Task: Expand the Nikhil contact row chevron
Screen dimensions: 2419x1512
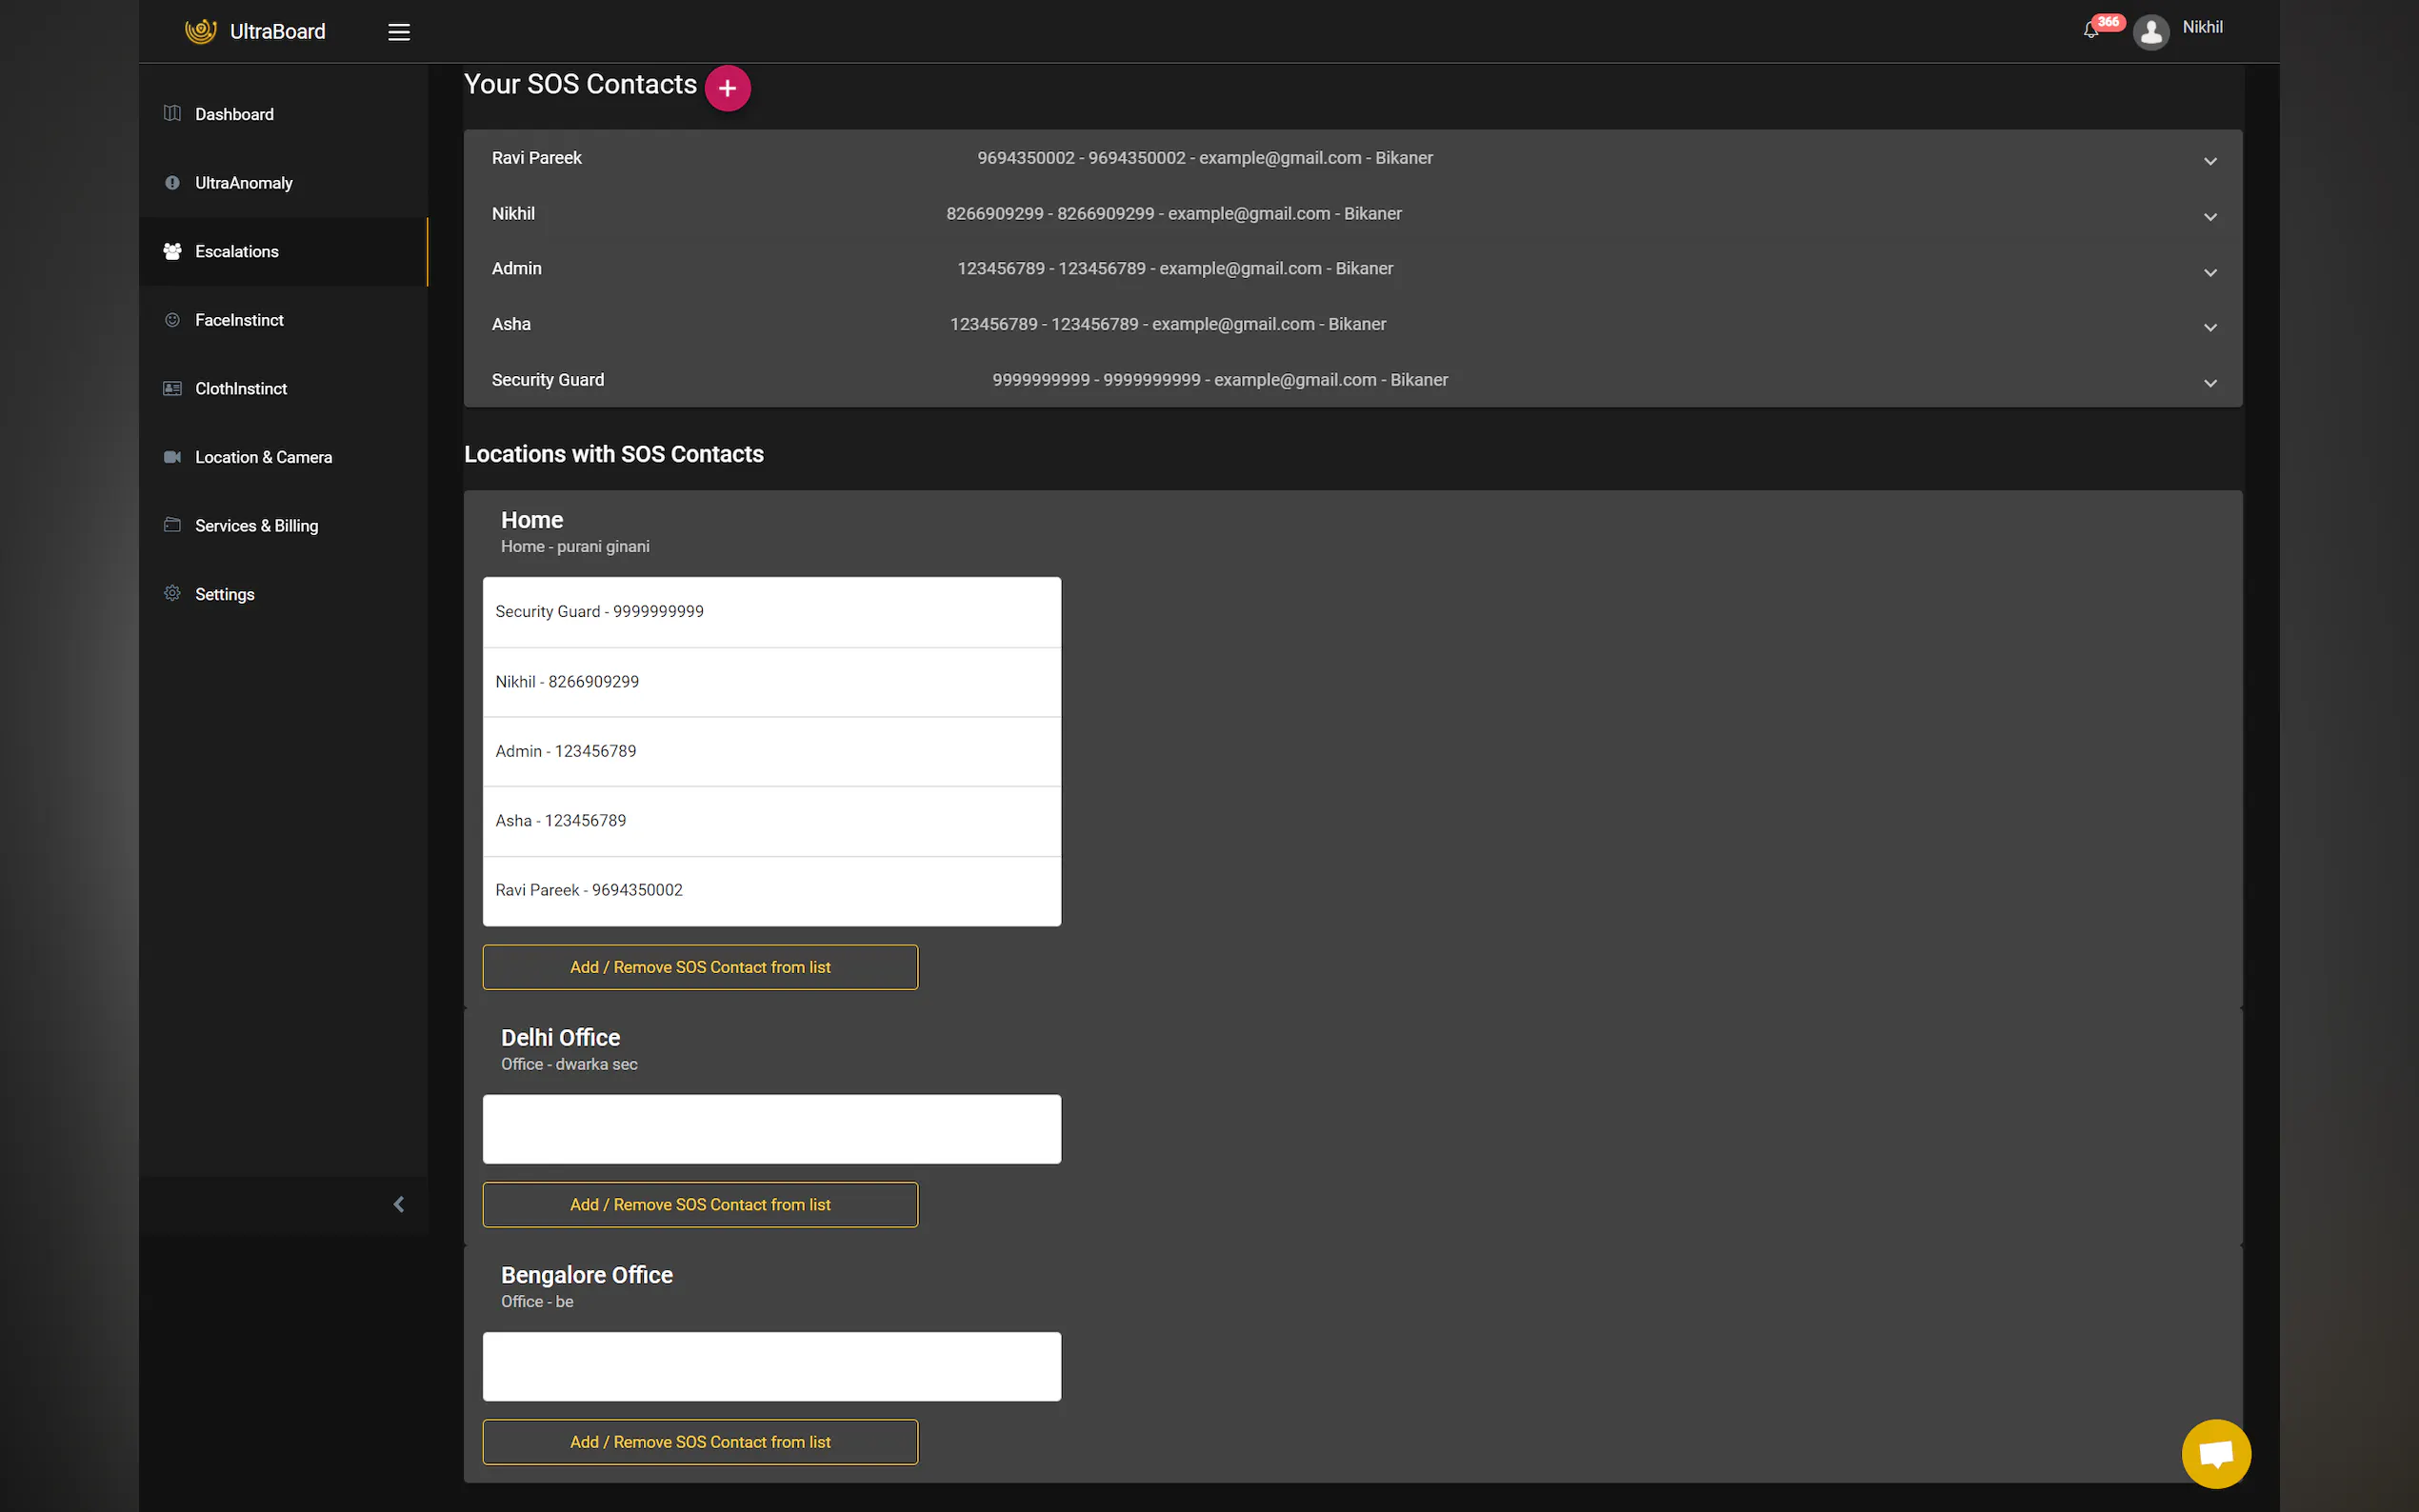Action: (x=2210, y=217)
